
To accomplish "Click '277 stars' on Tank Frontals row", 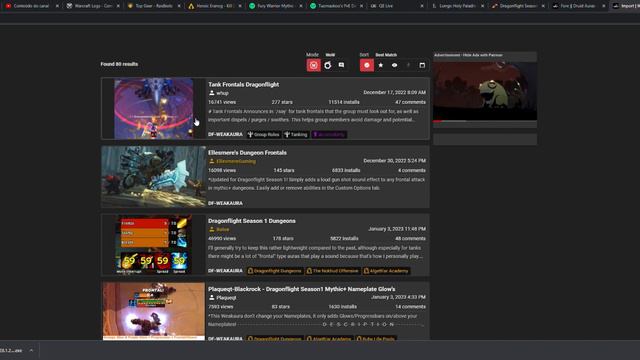I will [281, 102].
